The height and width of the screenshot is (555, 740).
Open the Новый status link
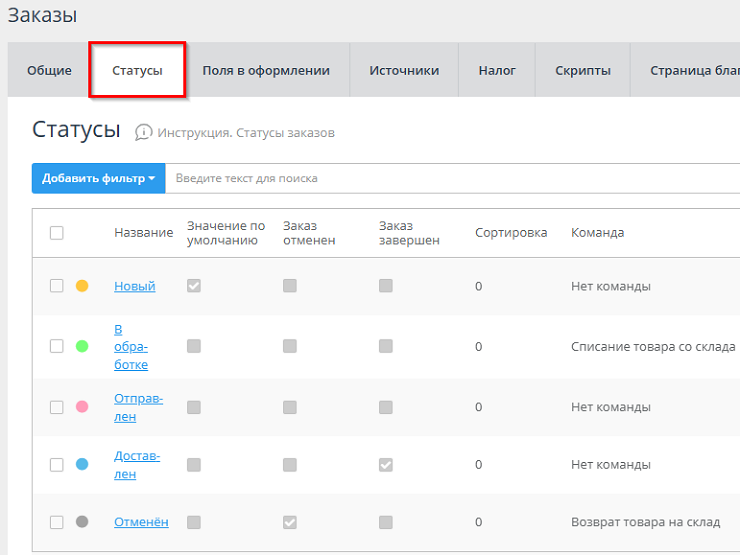coord(135,286)
